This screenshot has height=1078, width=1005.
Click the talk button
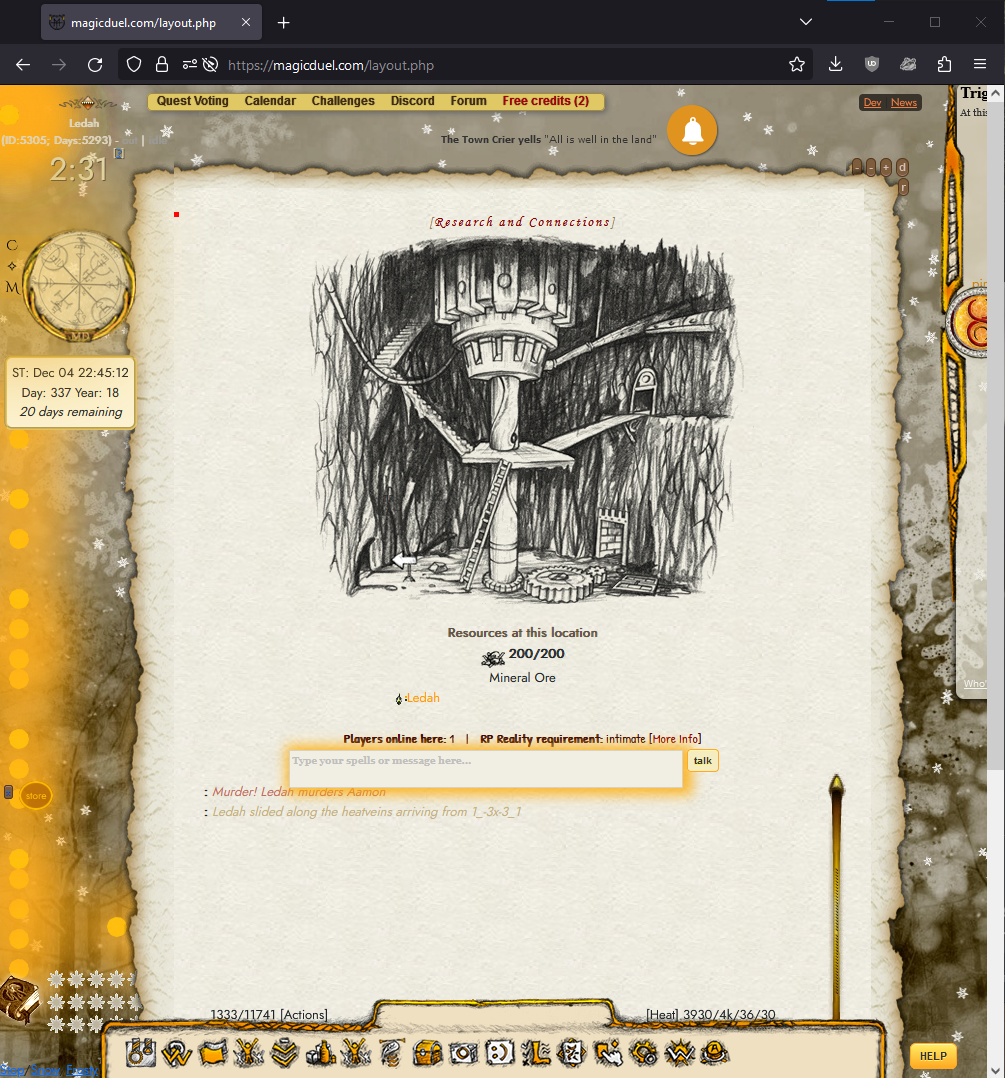coord(703,760)
